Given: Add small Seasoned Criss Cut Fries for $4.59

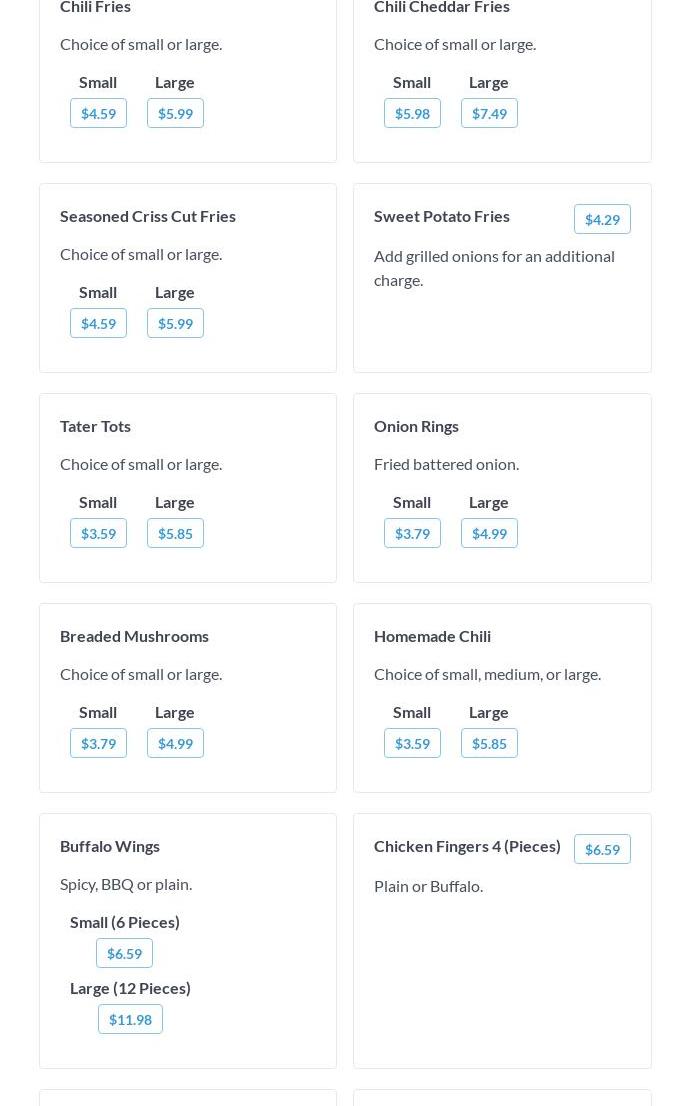Looking at the screenshot, I should coord(98,323).
